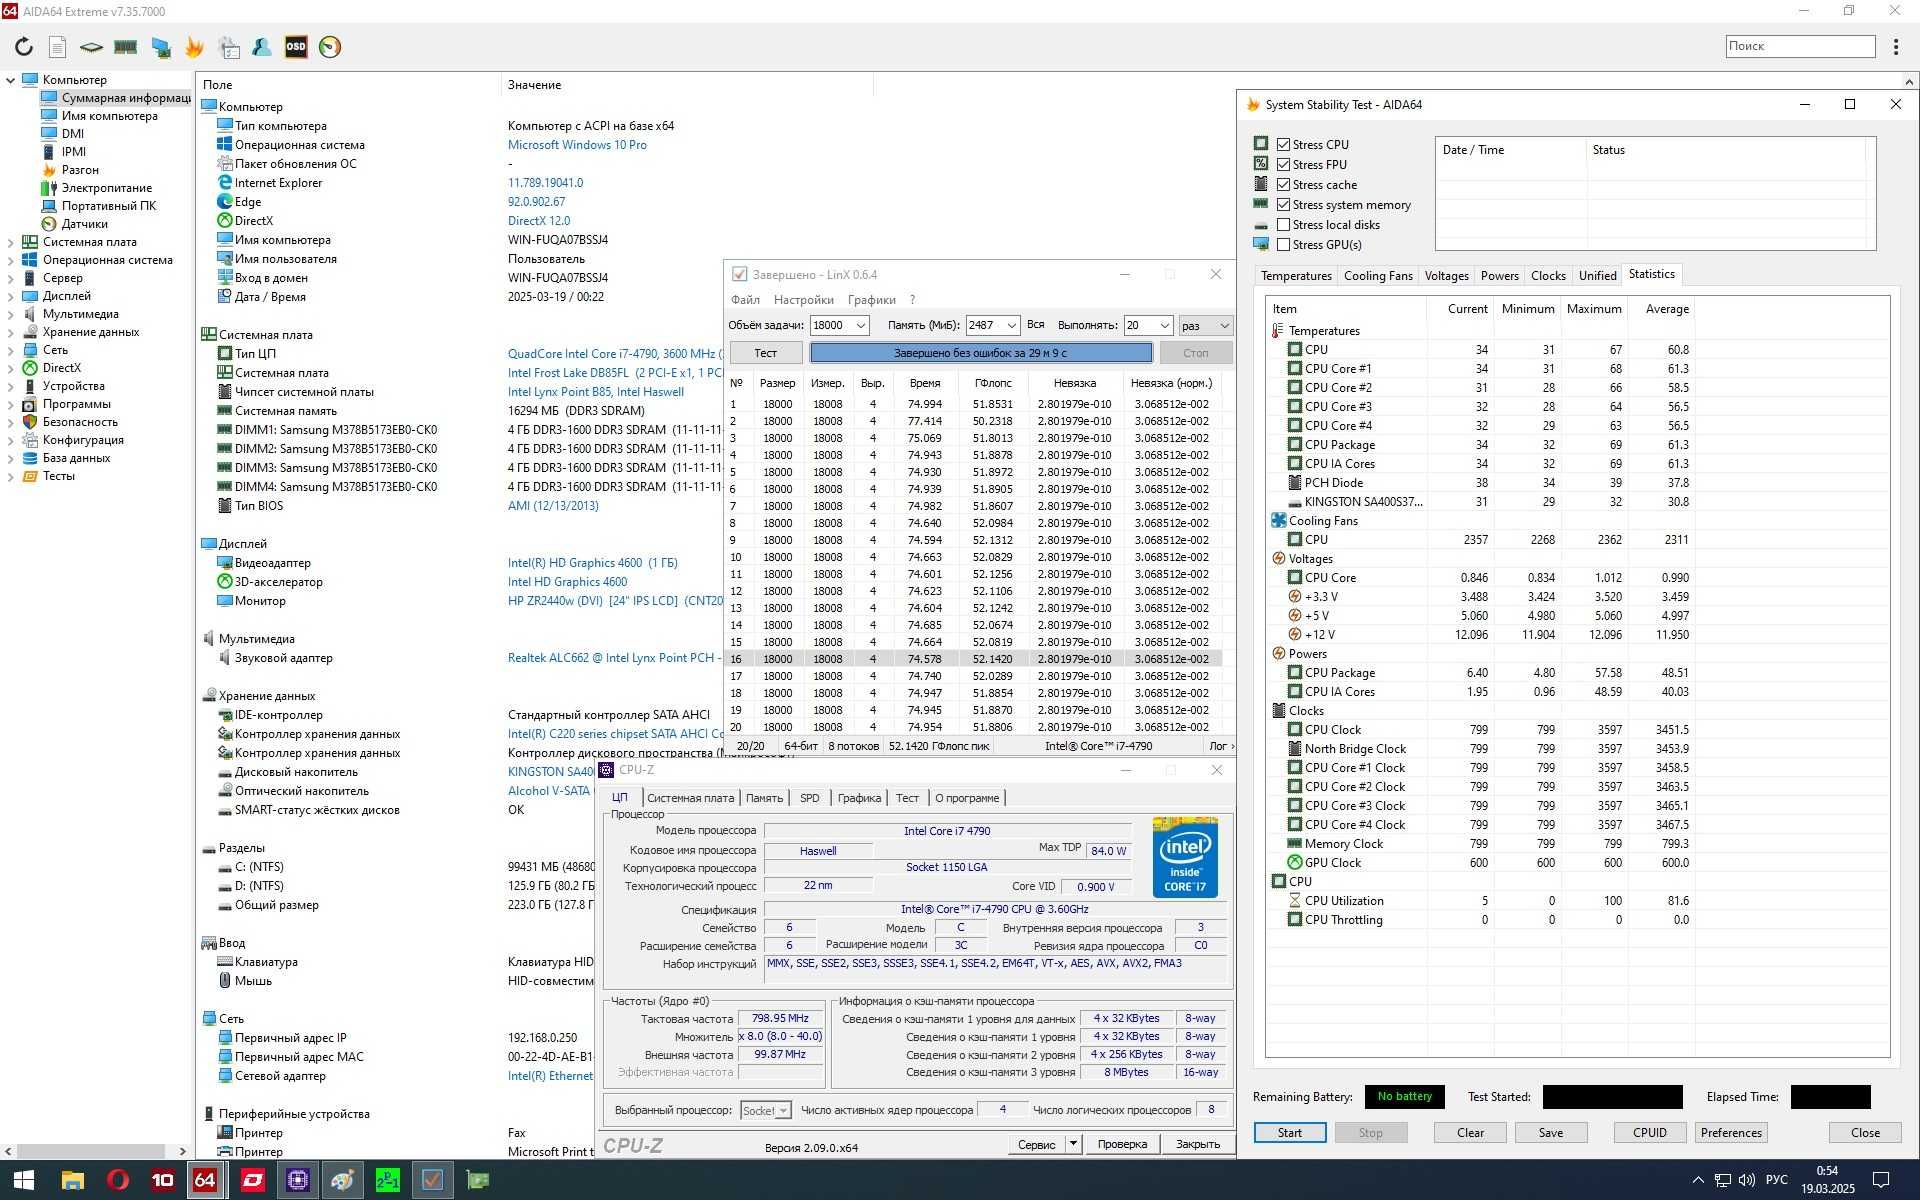Toggle the Stress cache checkbox
The height and width of the screenshot is (1200, 1920).
coord(1283,185)
